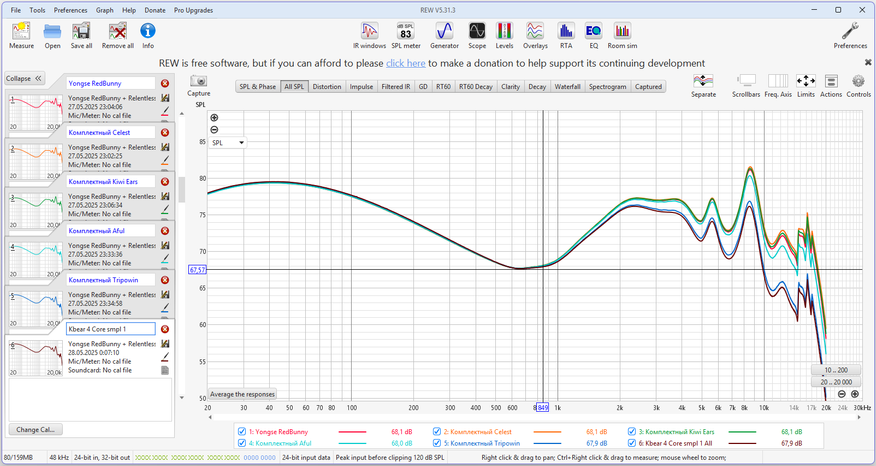This screenshot has height=466, width=876.
Task: Toggle the Комплектный Celest trace checkbox
Action: click(436, 432)
